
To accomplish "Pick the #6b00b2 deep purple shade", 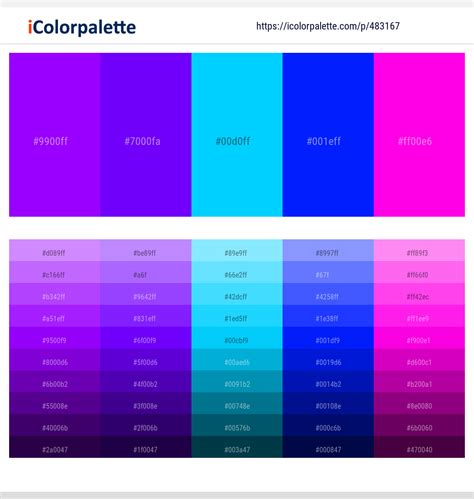I will click(55, 381).
